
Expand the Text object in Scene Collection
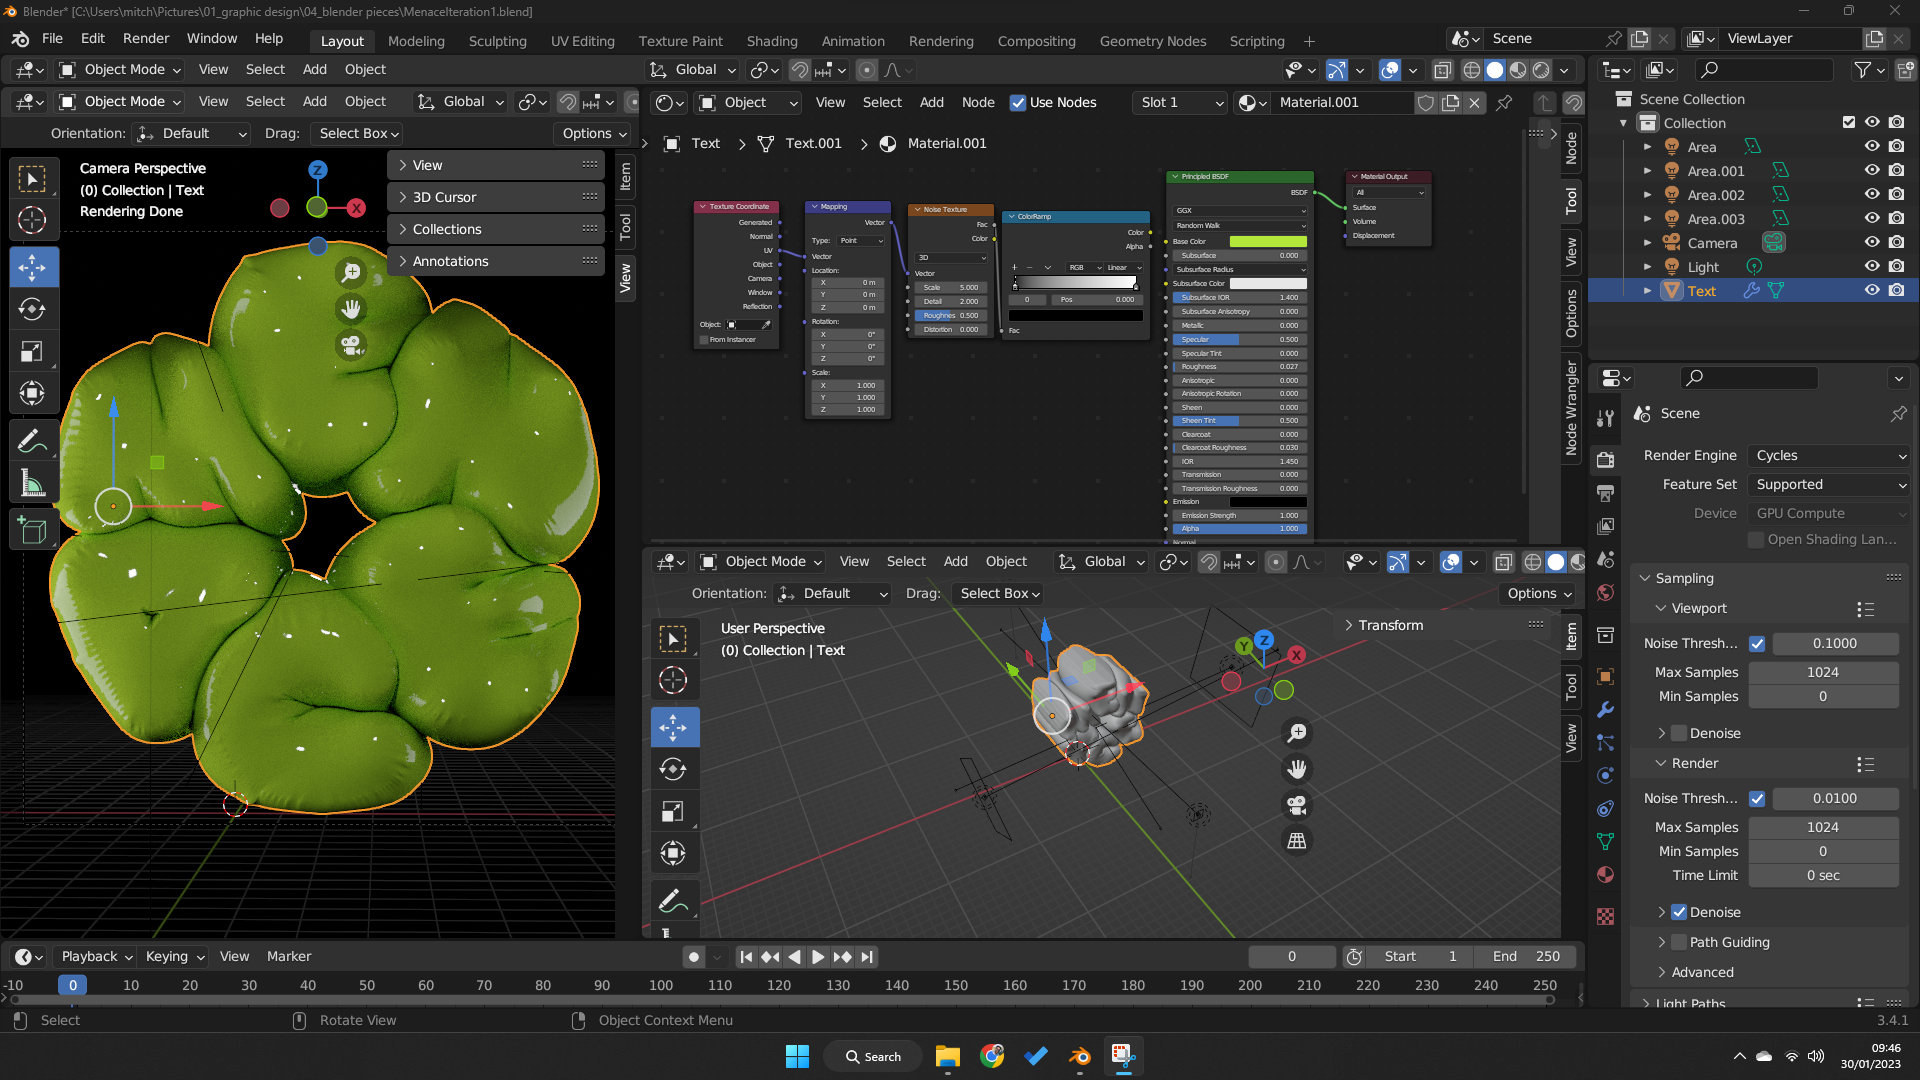point(1648,290)
